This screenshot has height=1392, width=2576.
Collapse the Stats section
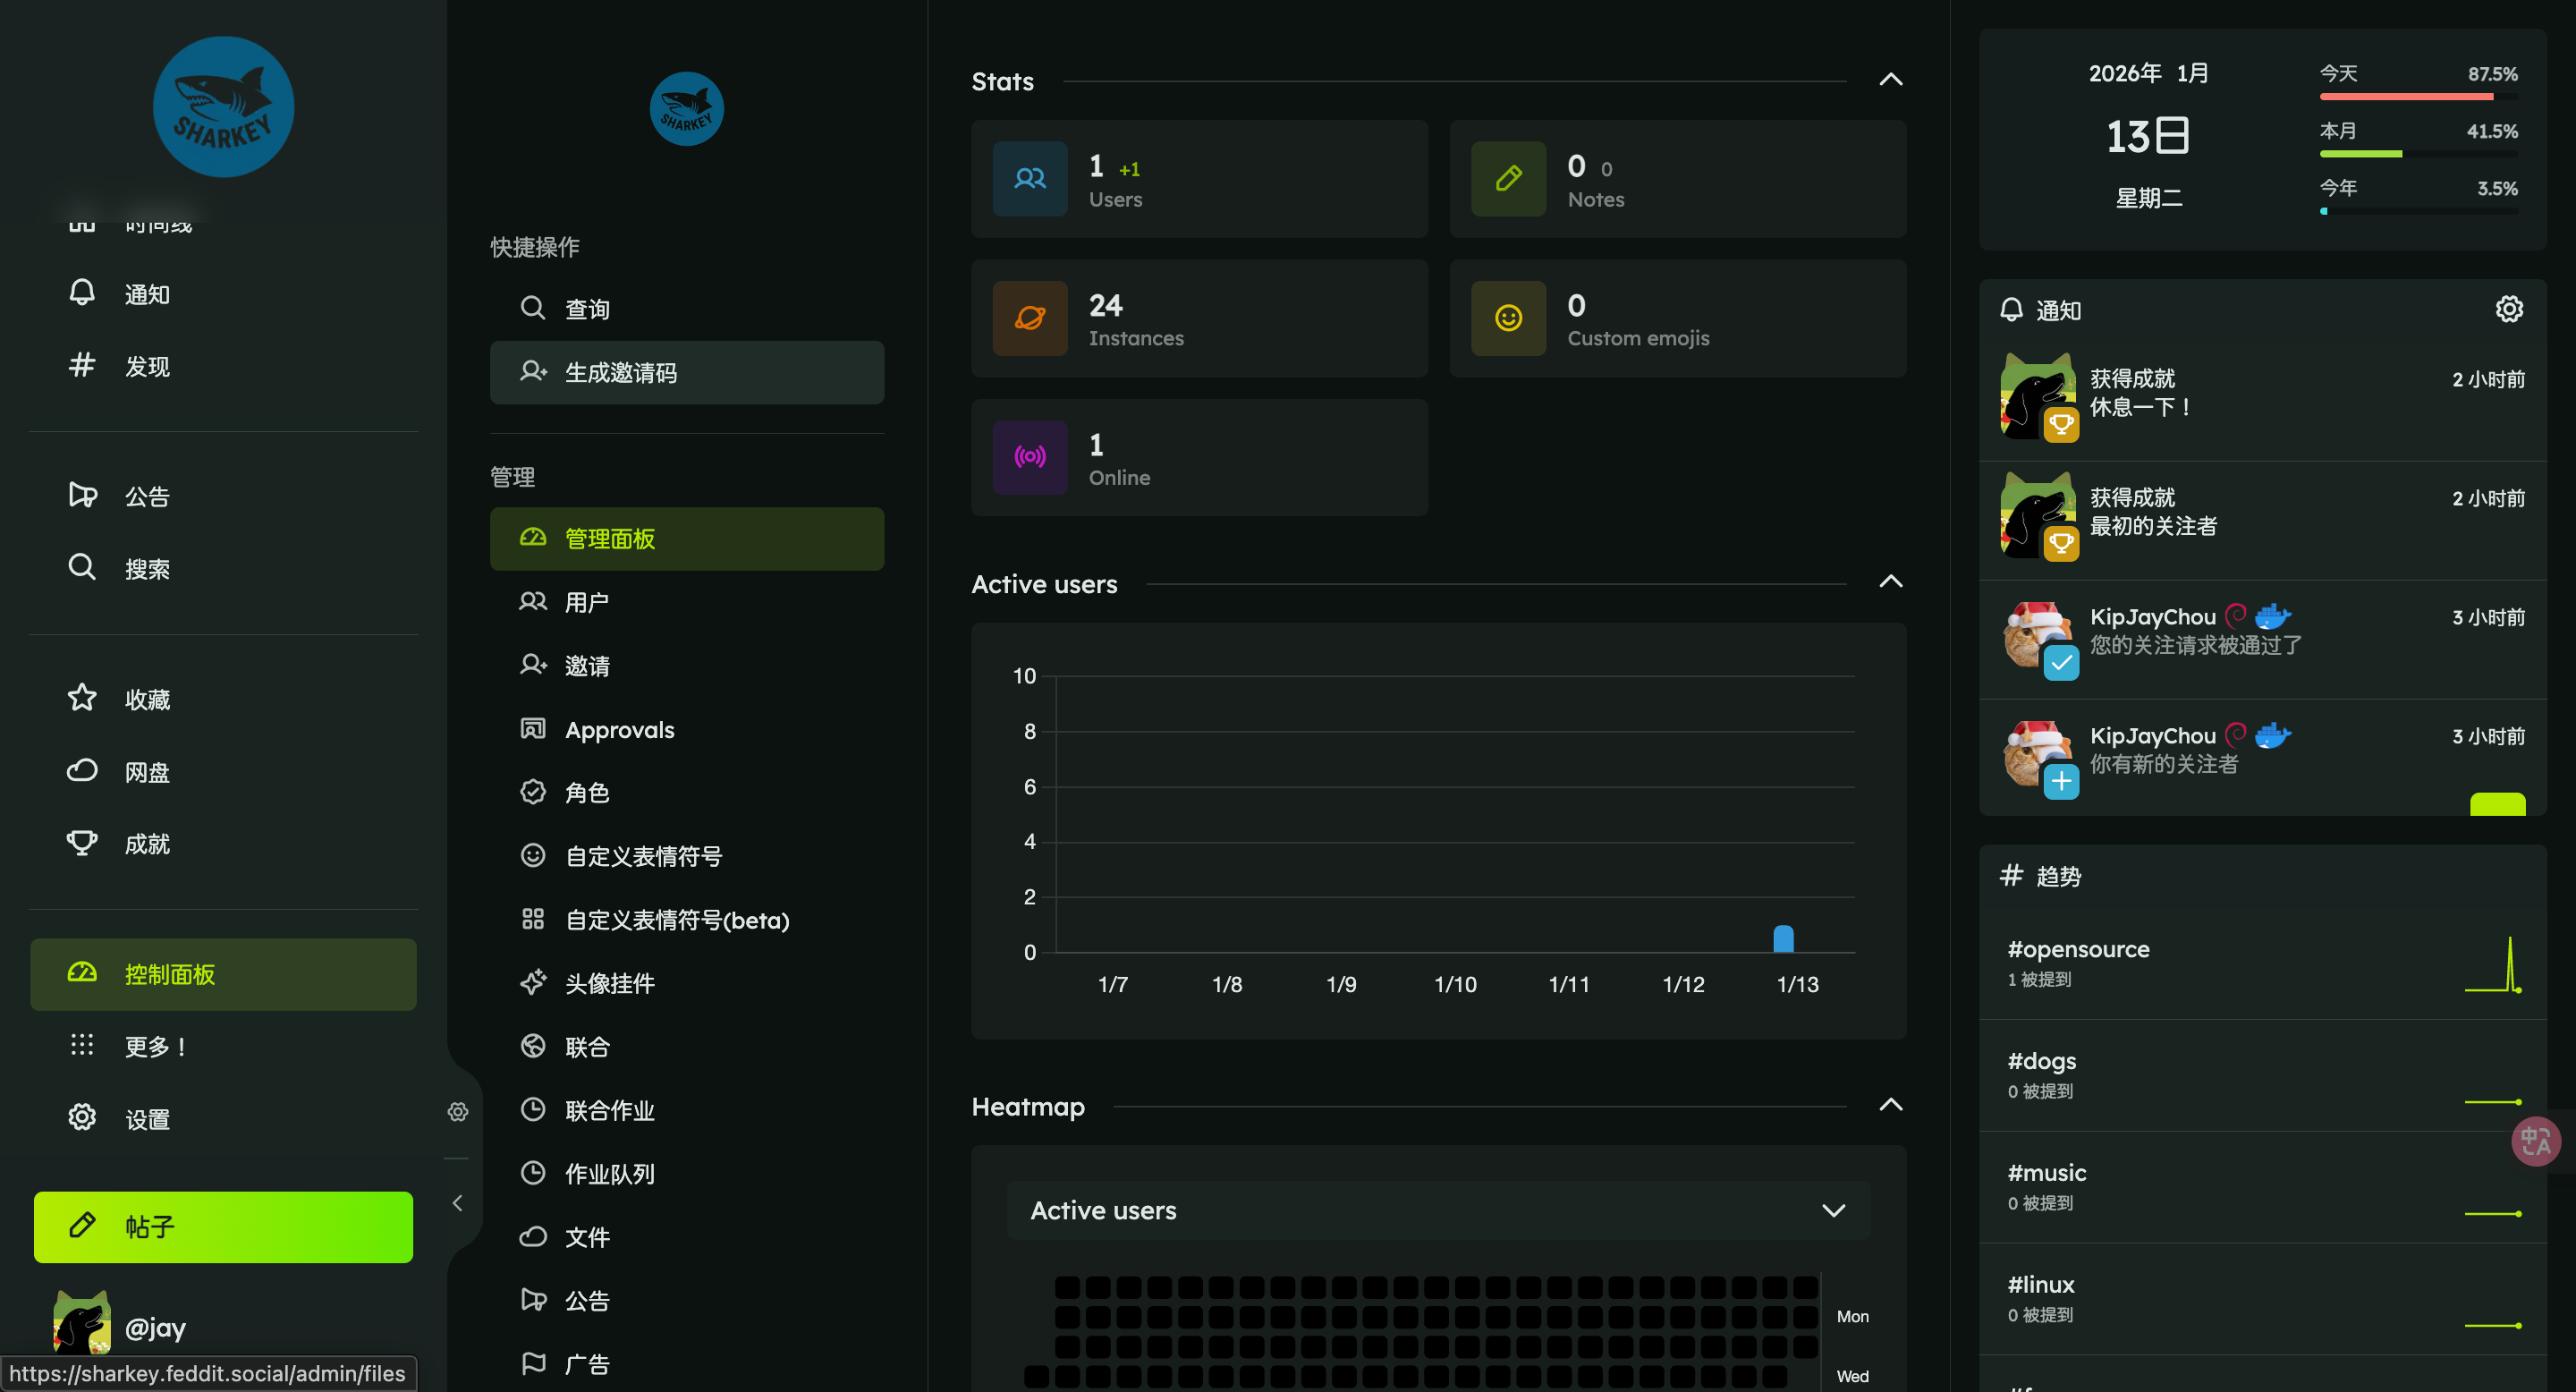[1890, 80]
